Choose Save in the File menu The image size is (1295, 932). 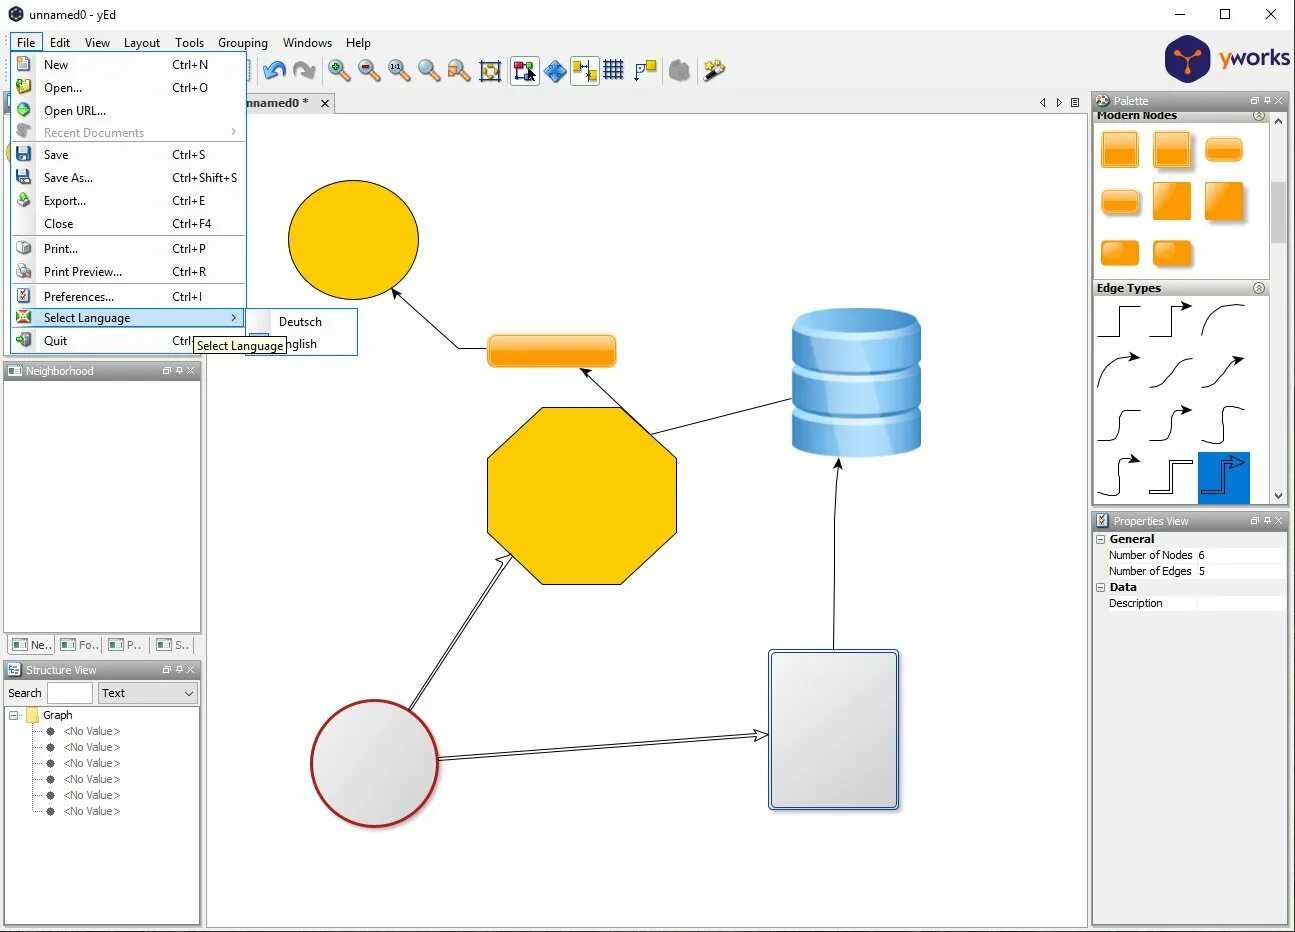pyautogui.click(x=128, y=154)
